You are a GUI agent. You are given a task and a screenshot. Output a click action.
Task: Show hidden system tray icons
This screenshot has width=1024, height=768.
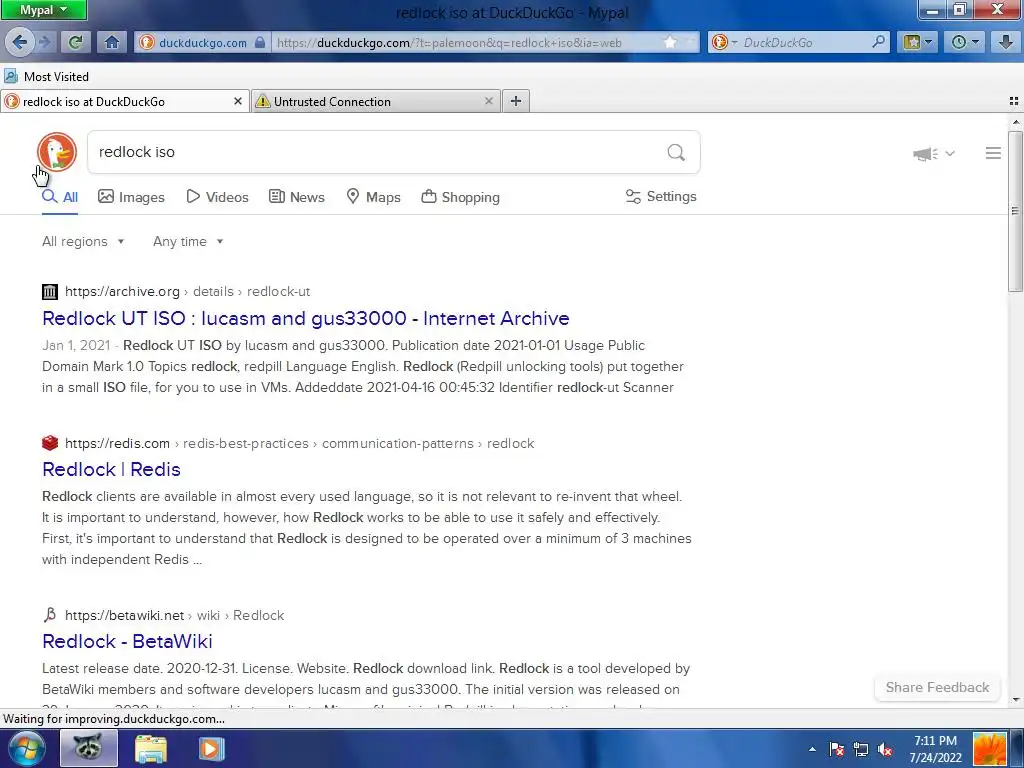(812, 749)
